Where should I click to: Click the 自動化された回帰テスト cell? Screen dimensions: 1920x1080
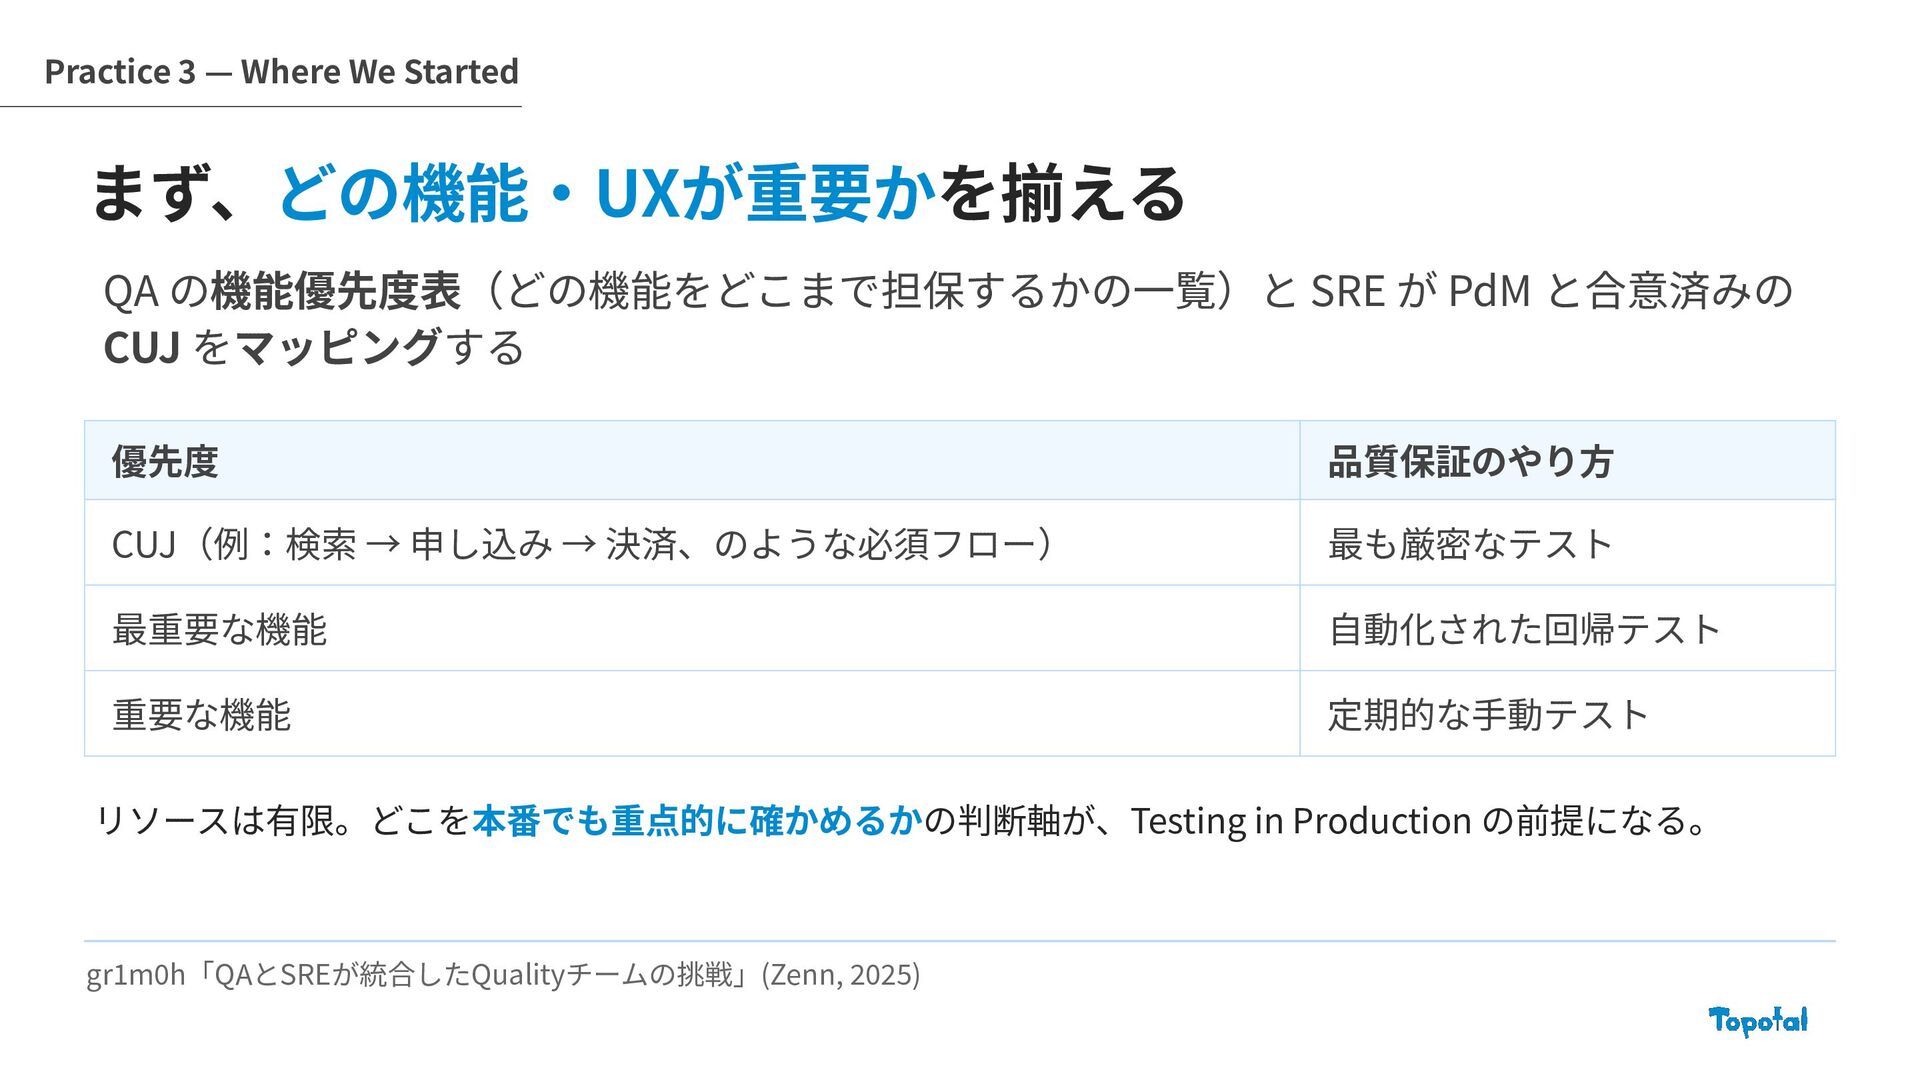click(1567, 629)
